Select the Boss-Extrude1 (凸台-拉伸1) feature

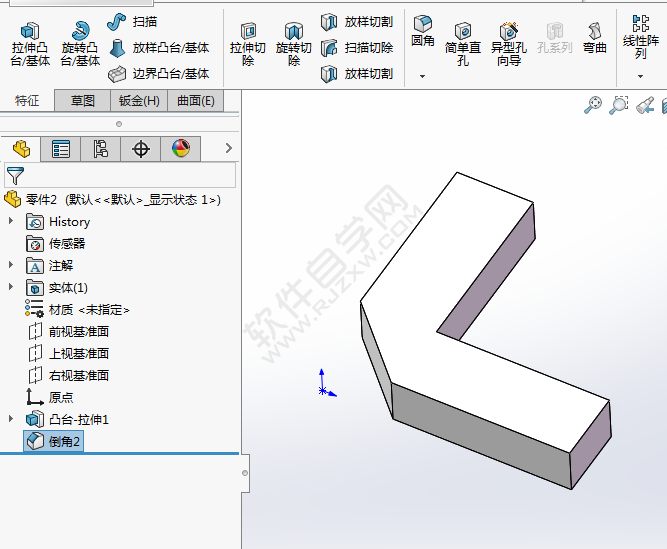click(67, 420)
